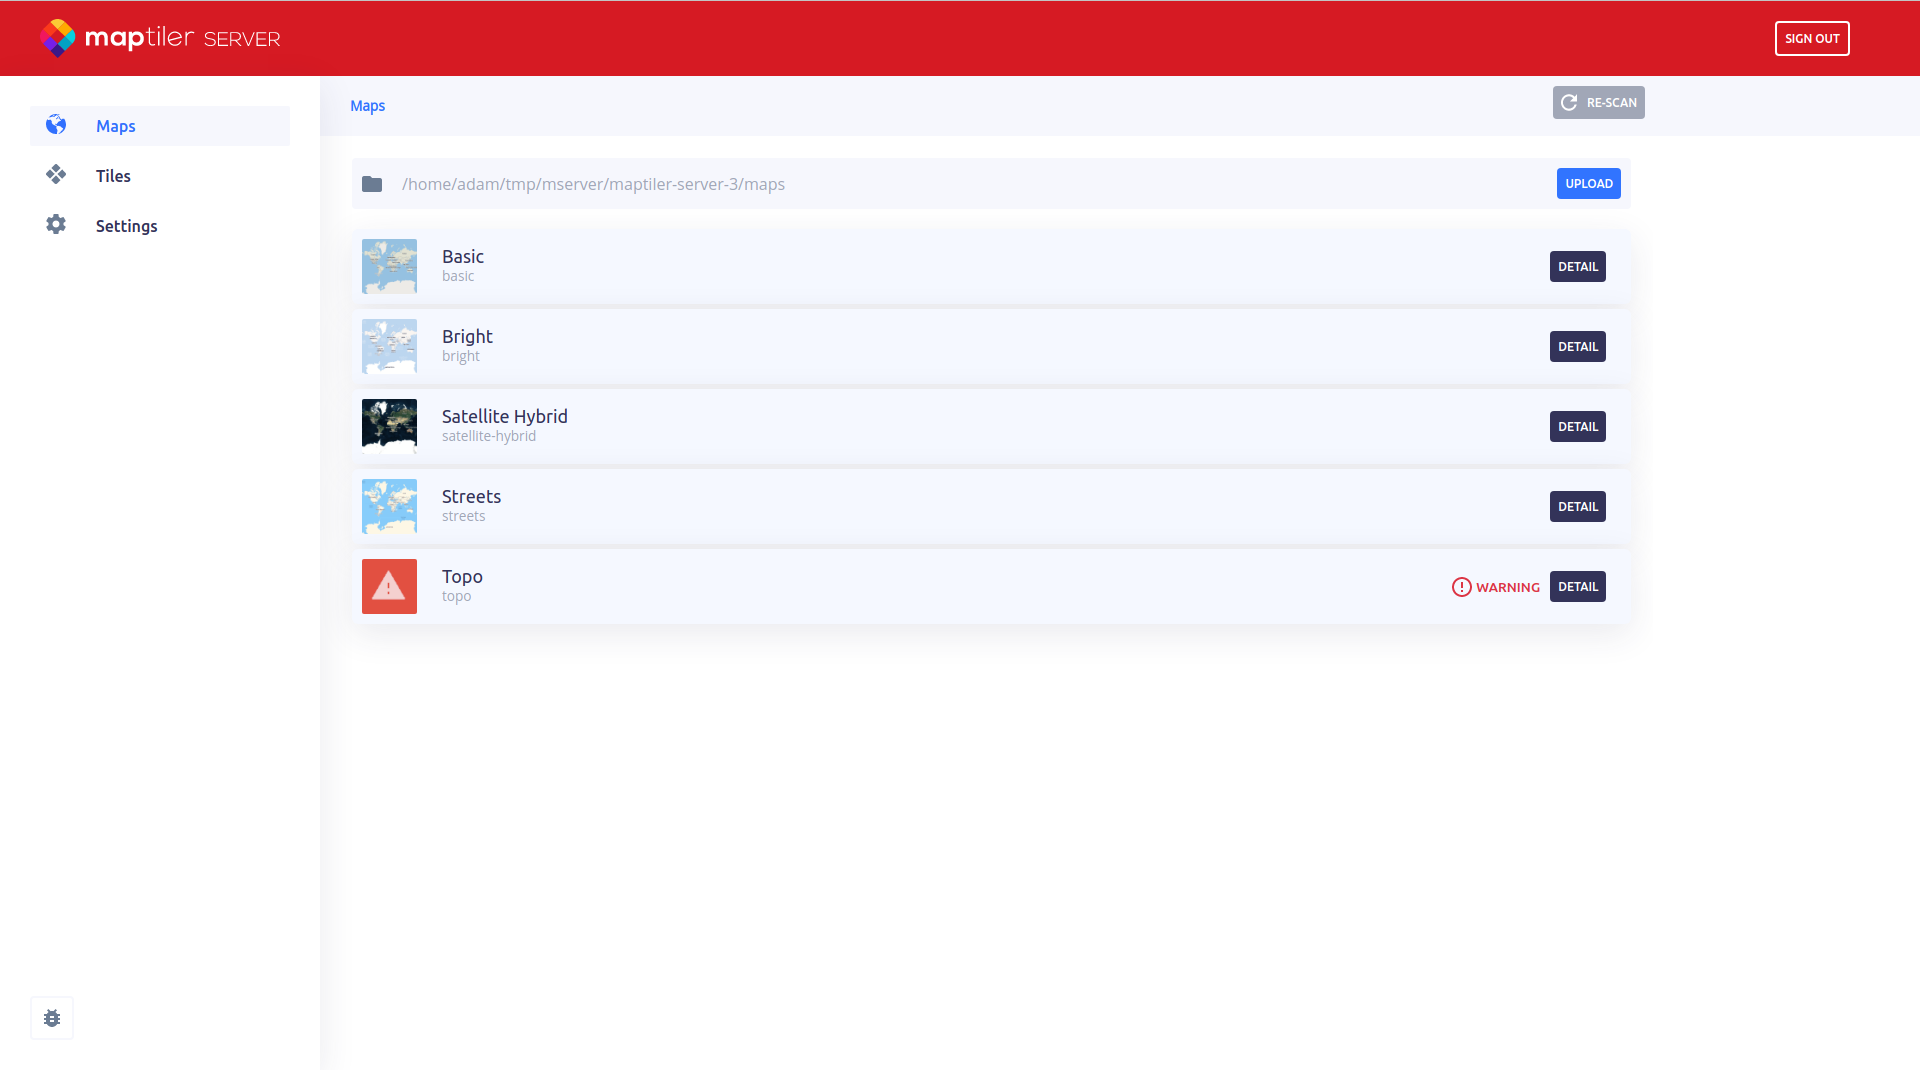This screenshot has width=1920, height=1070.
Task: Click the Streets map thumbnail
Action: [x=389, y=506]
